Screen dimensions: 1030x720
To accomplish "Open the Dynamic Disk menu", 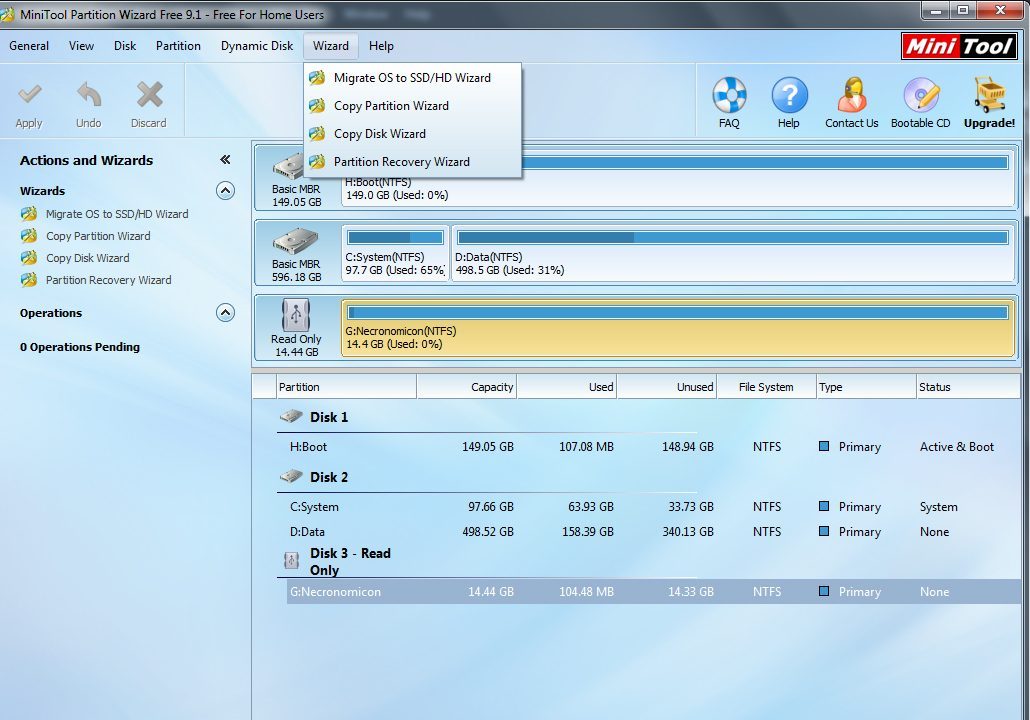I will [257, 46].
